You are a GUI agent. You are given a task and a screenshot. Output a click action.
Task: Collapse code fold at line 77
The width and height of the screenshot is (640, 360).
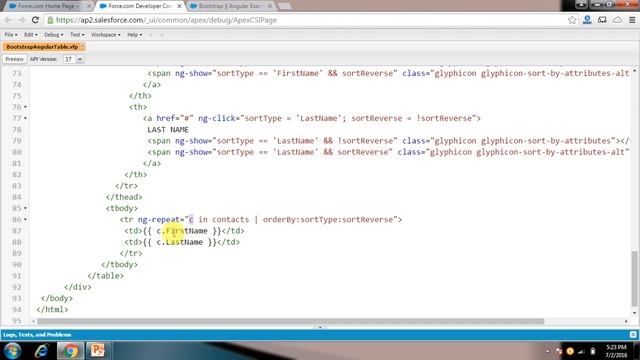(25, 118)
